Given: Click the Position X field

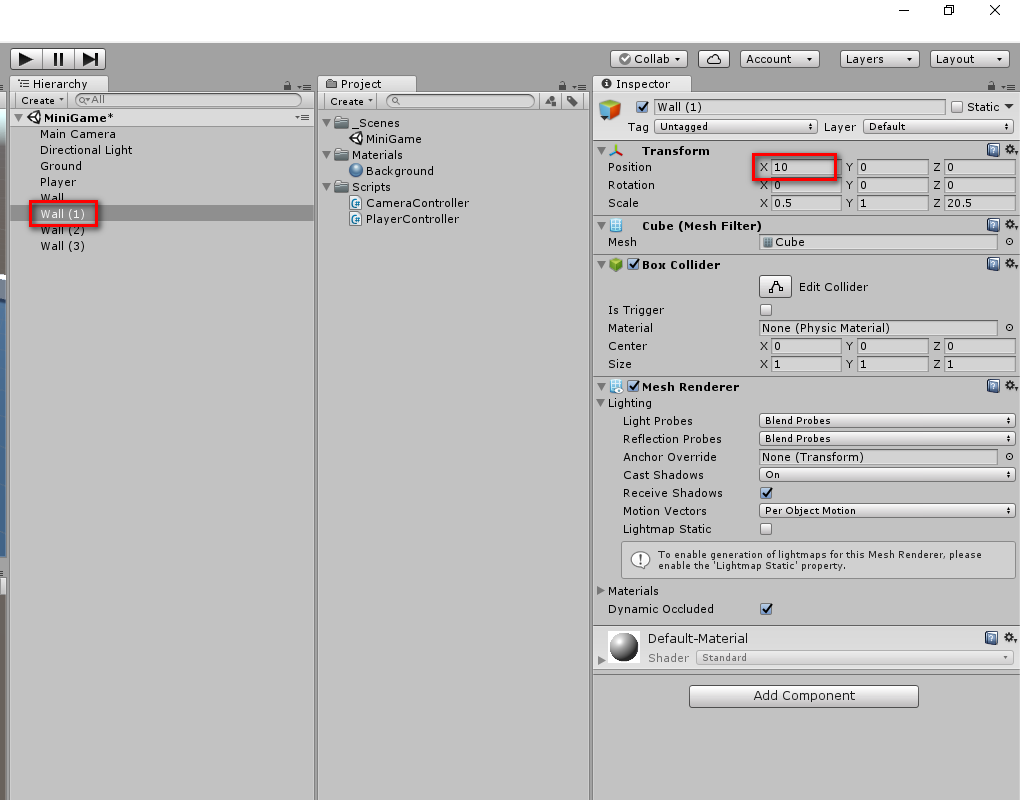Looking at the screenshot, I should point(805,167).
